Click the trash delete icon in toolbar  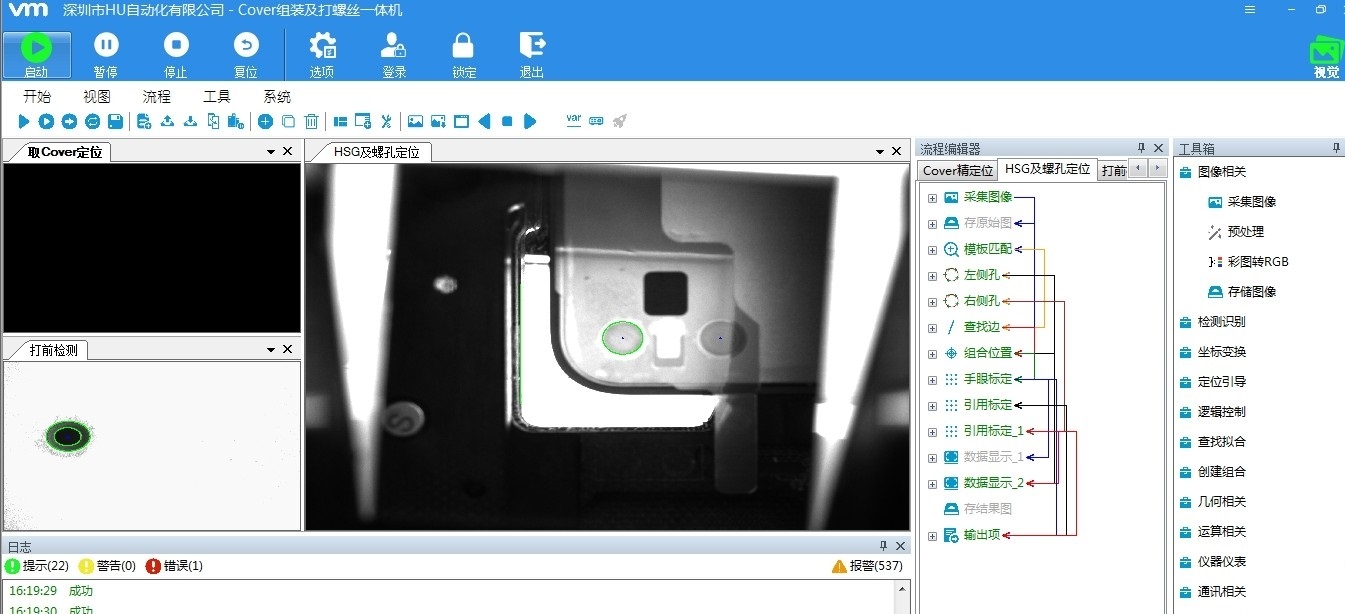pos(311,122)
